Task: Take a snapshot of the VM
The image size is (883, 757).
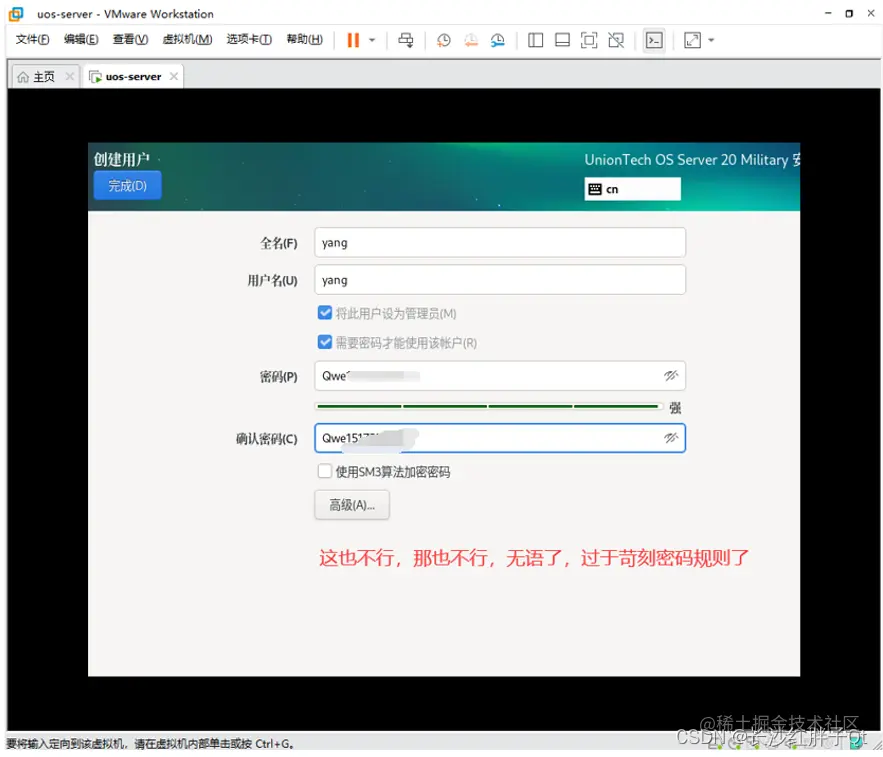Action: (443, 40)
